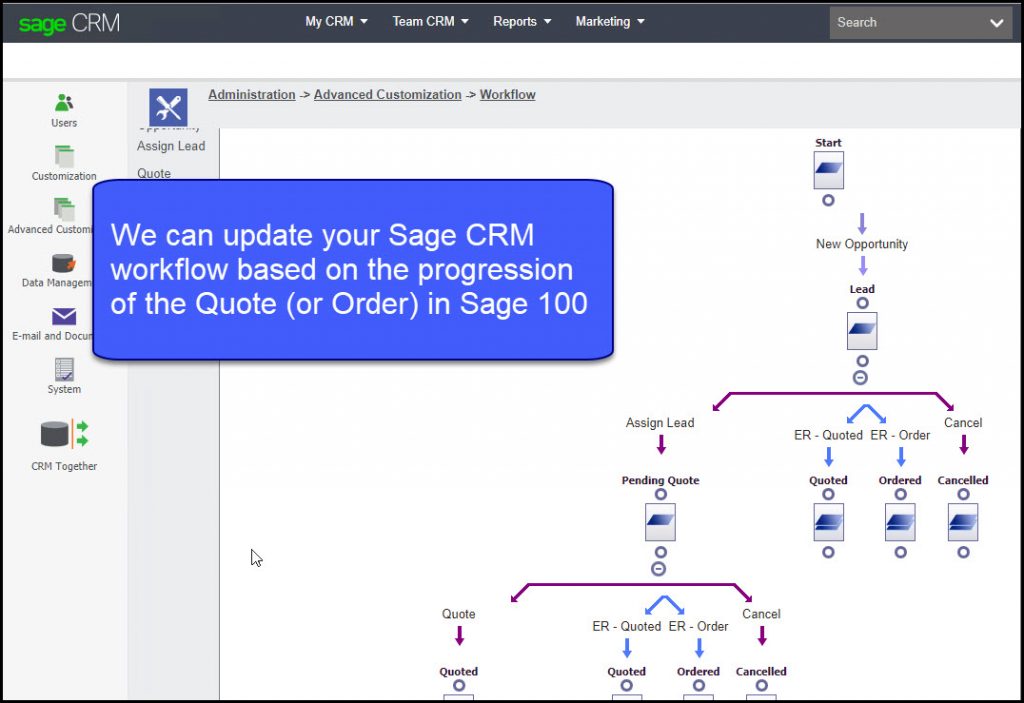Expand the Search dropdown chevron
The height and width of the screenshot is (703, 1024).
tap(997, 23)
